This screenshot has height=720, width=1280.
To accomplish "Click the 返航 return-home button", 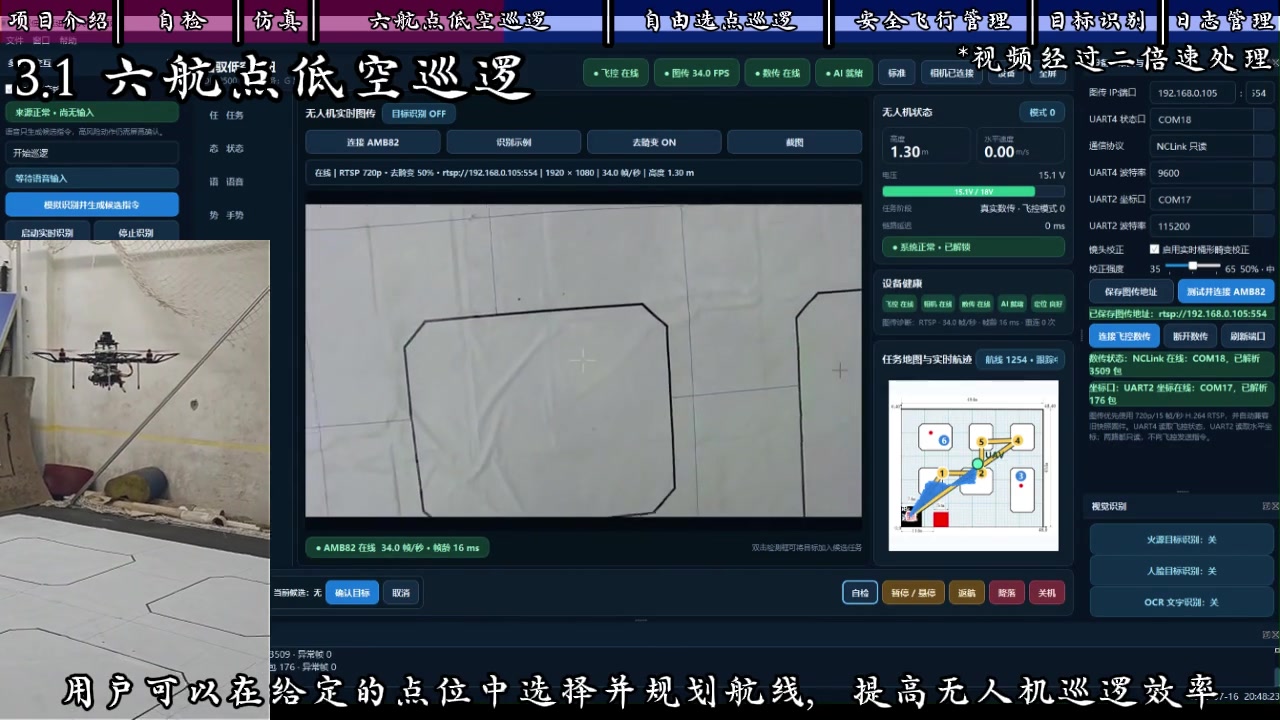I will click(967, 593).
